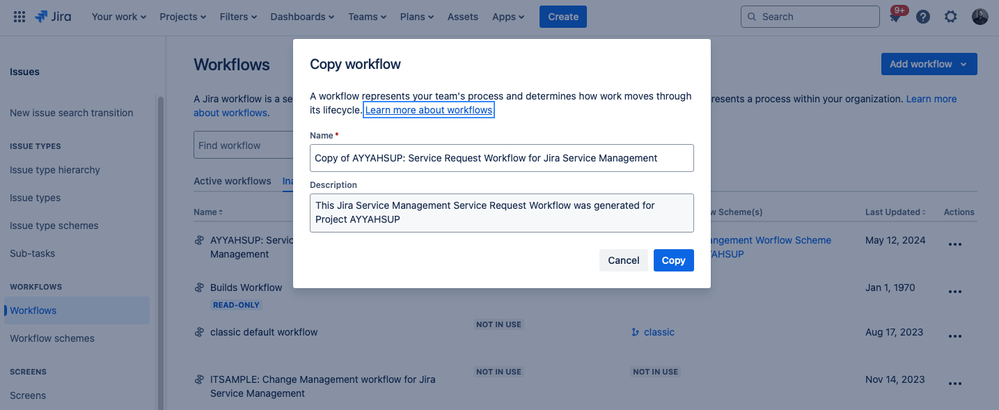Expand the Teams menu

tap(368, 17)
